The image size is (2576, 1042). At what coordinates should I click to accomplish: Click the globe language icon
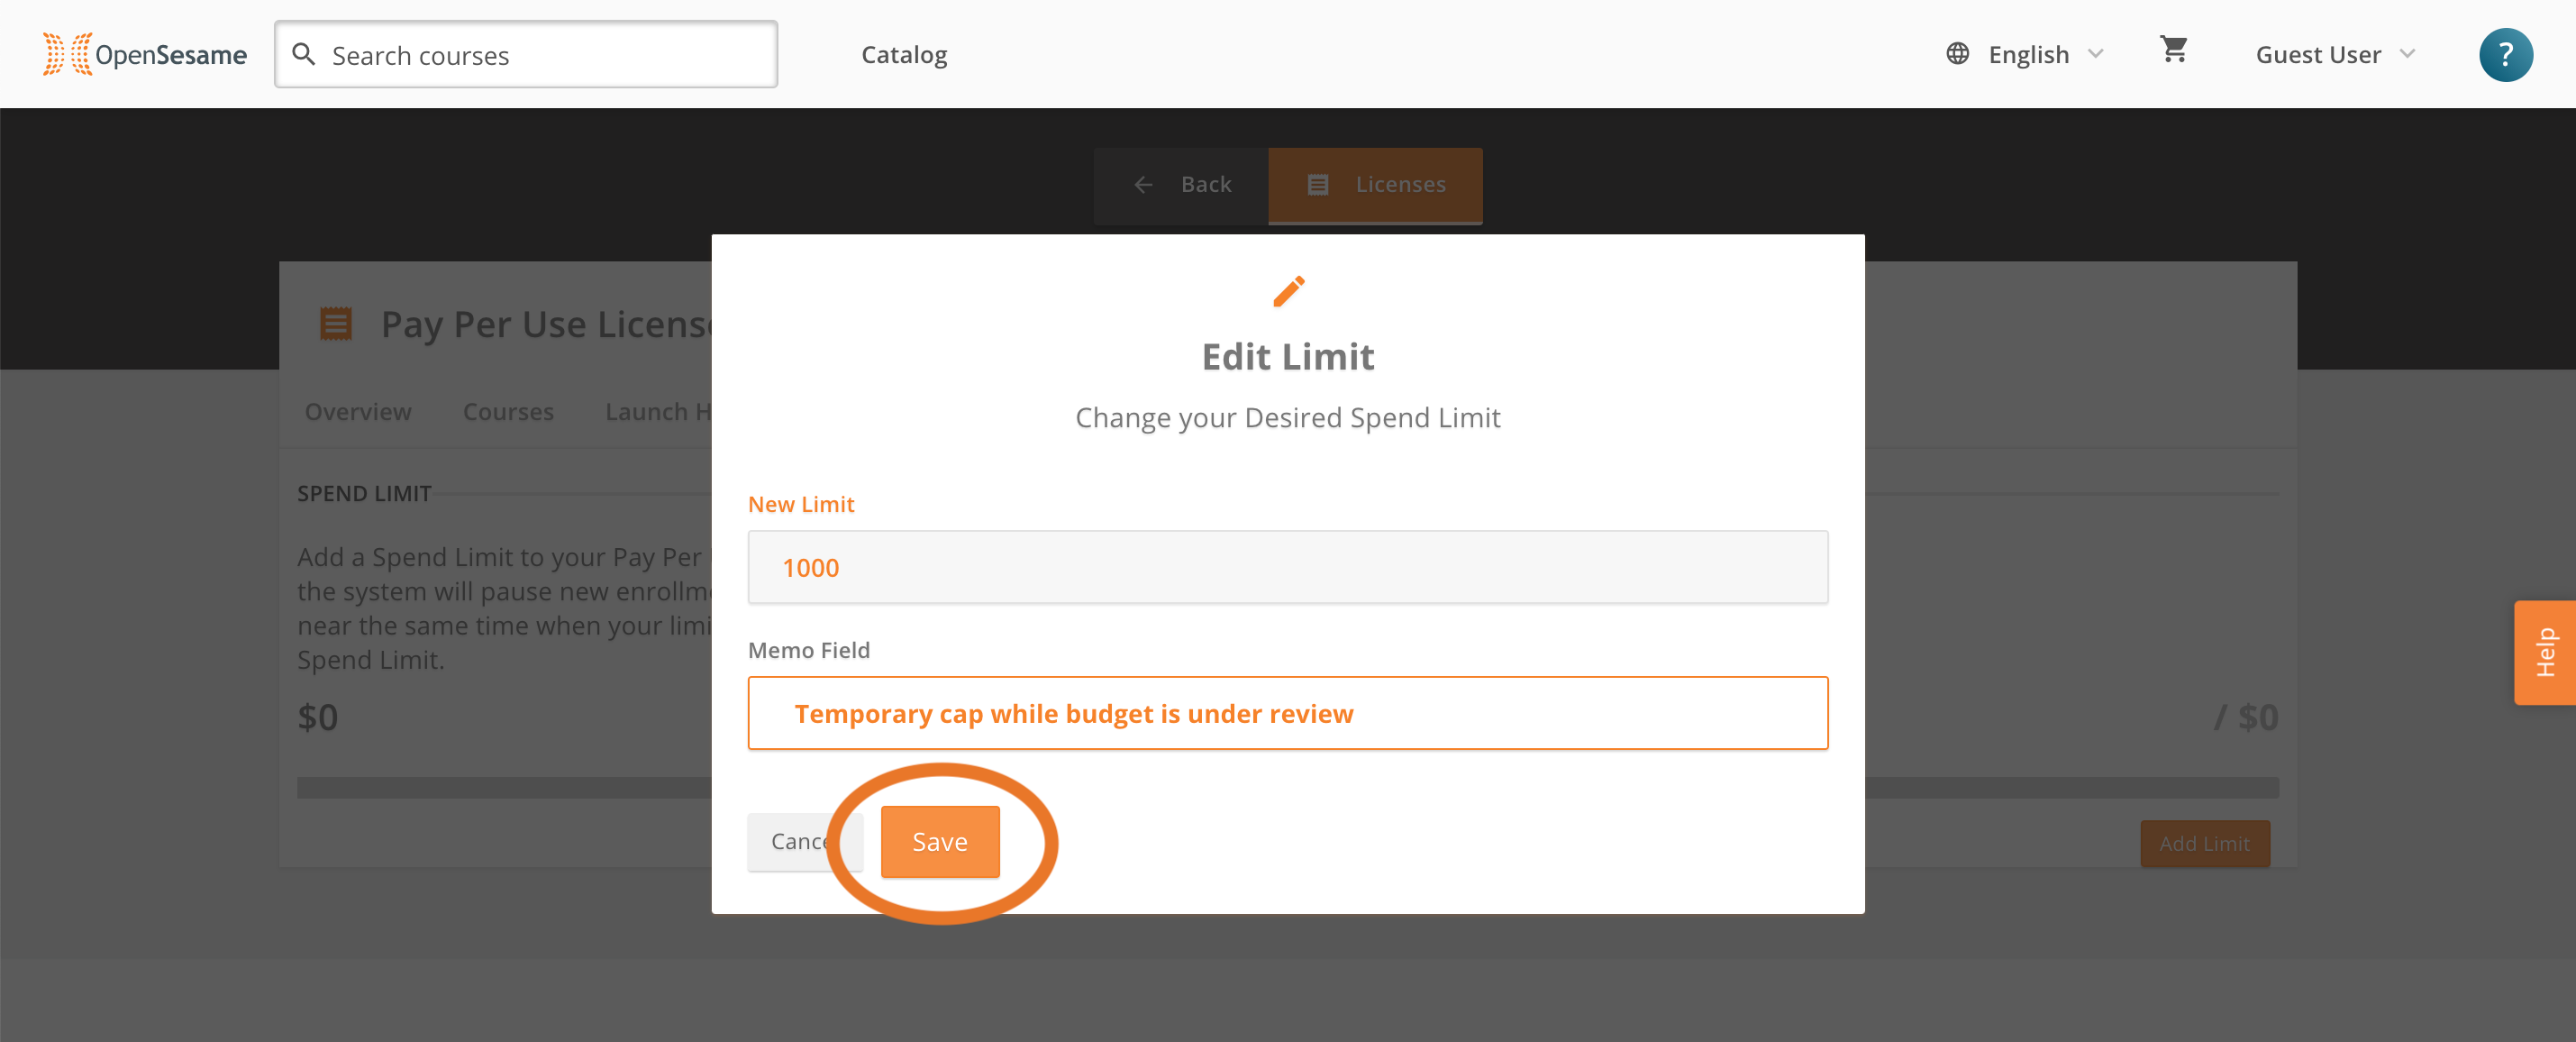(1957, 54)
